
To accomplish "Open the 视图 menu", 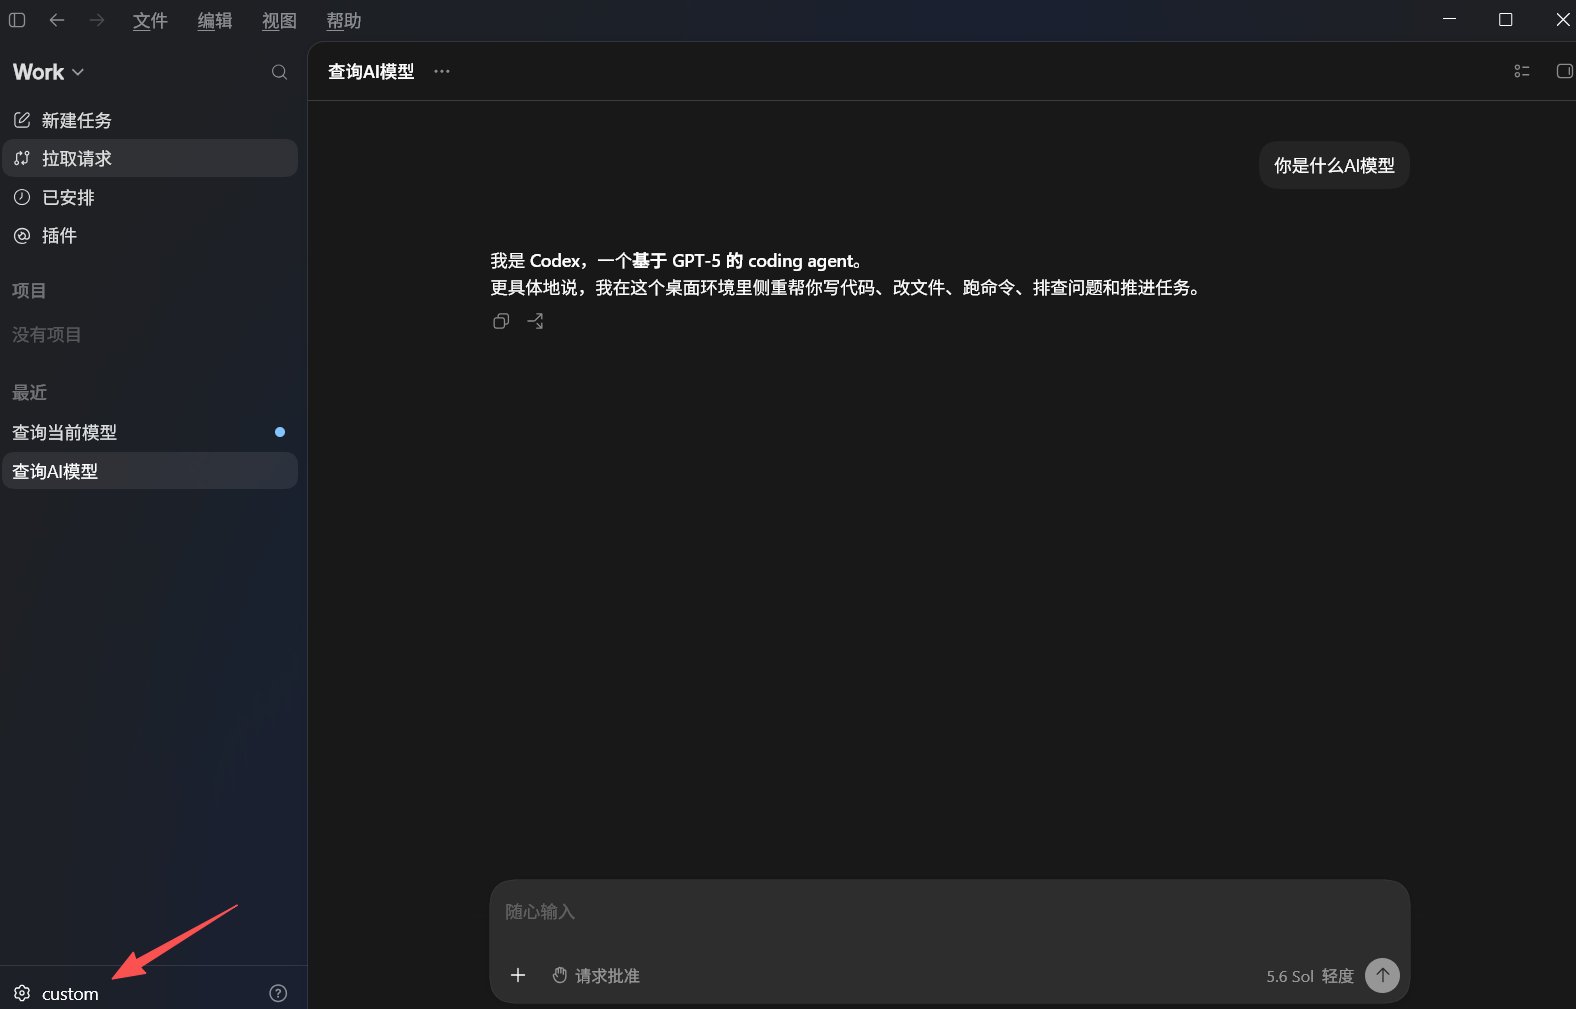I will pyautogui.click(x=279, y=21).
